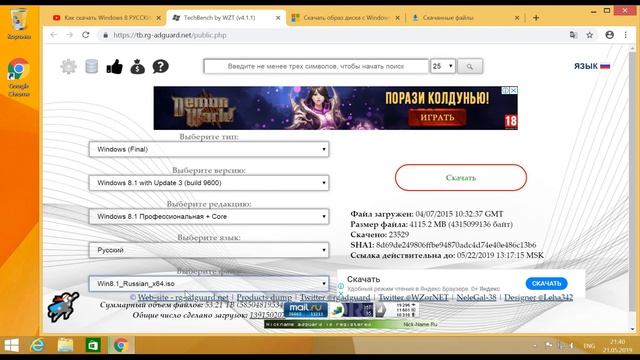The image size is (640, 360).
Task: Click the ИГРАТЬ button in banner
Action: pyautogui.click(x=437, y=117)
